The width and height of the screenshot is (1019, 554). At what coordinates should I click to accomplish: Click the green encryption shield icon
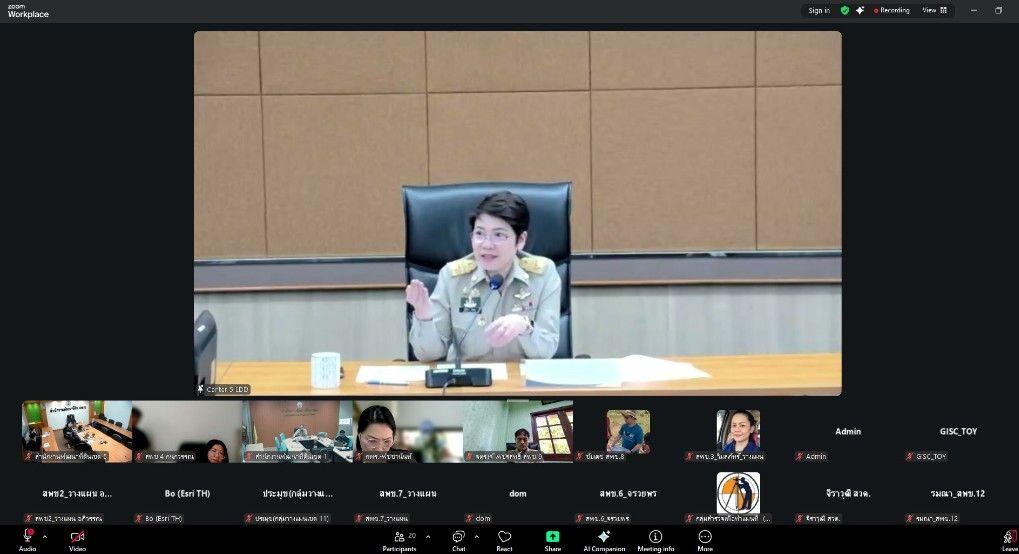coord(845,10)
